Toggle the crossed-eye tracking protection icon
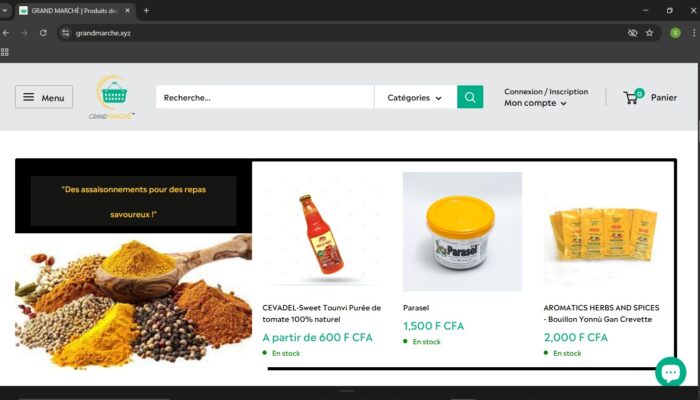 [632, 33]
